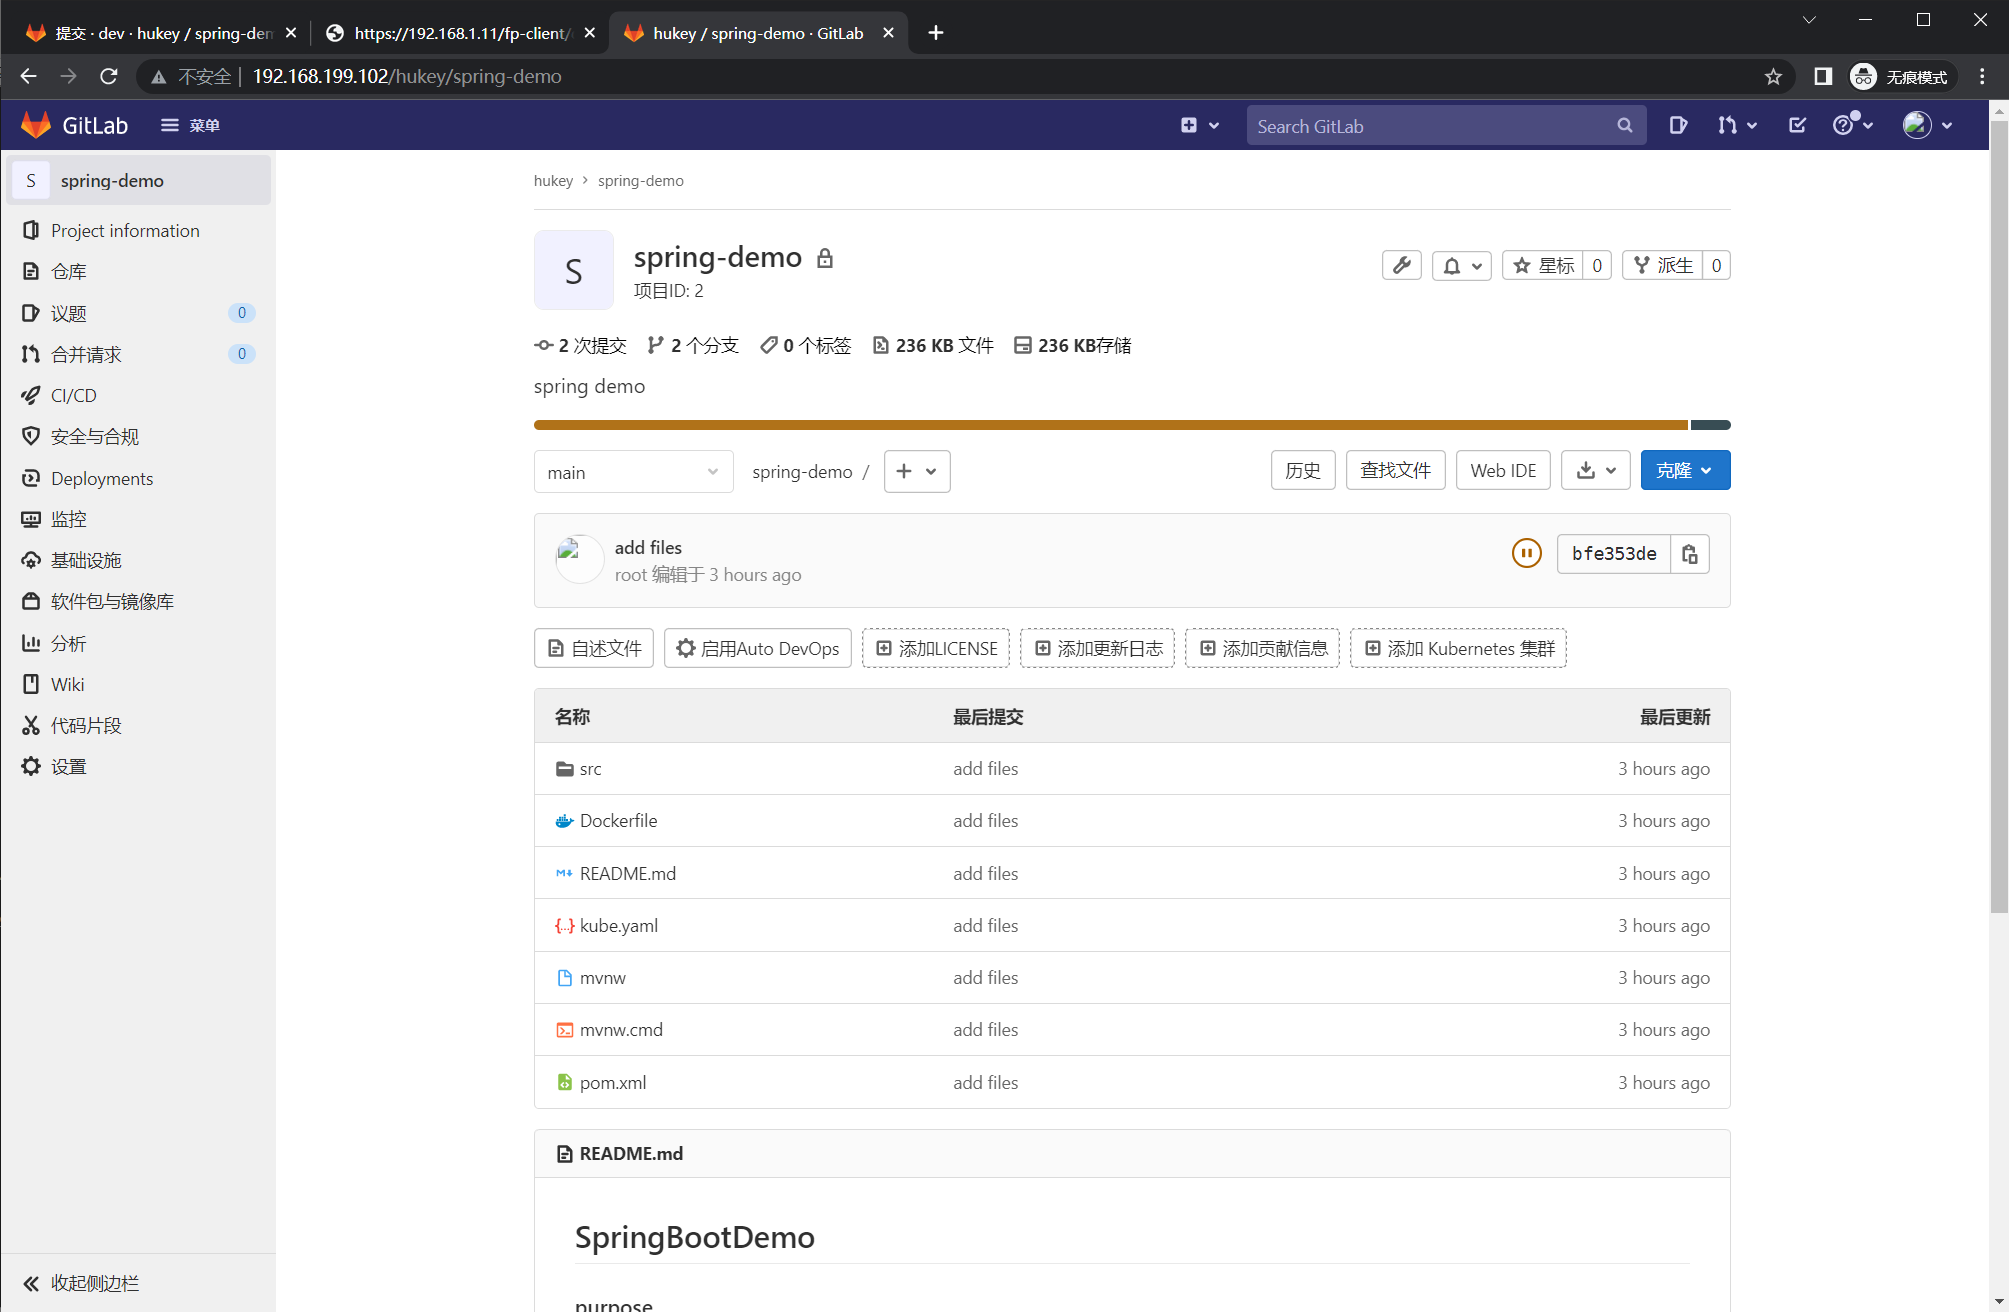Open merge requests dropdown in top navigation
The height and width of the screenshot is (1312, 2009).
1737,125
